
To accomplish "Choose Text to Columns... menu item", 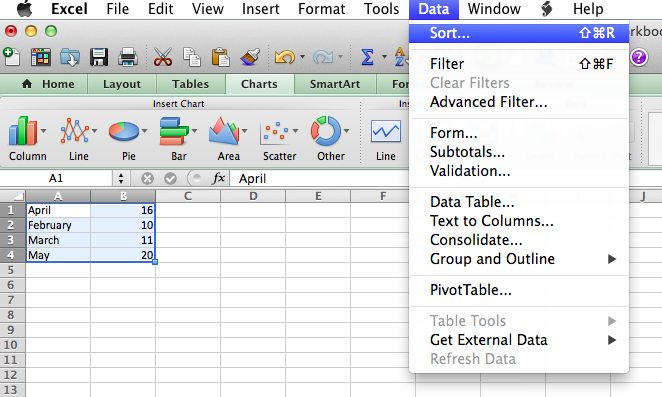I will (519, 221).
